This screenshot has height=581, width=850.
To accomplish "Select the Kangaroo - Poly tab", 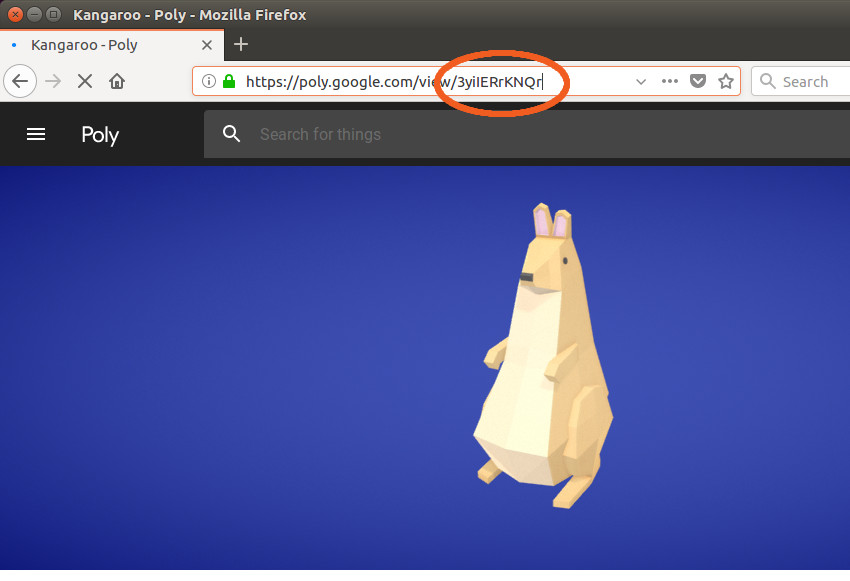I will [x=112, y=45].
